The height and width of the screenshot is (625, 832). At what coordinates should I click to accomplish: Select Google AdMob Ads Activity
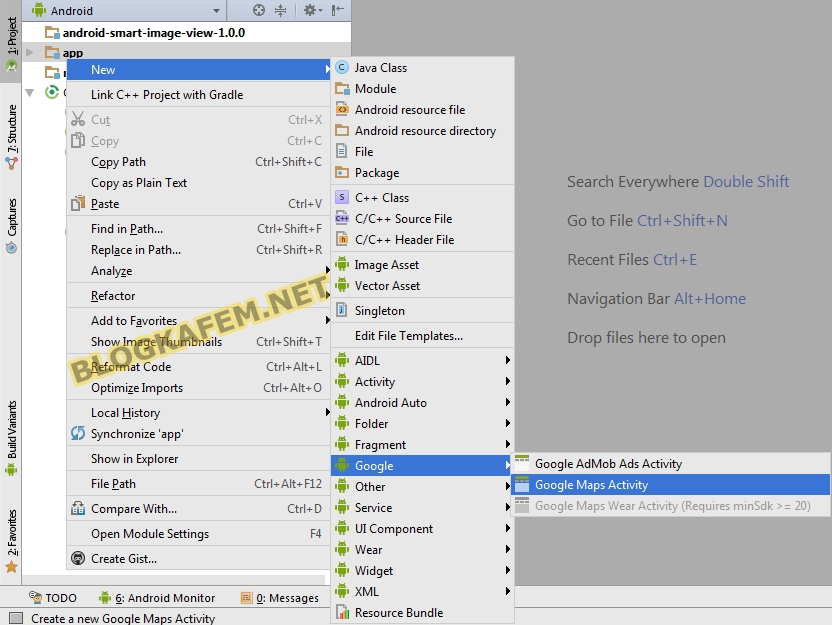pos(671,464)
